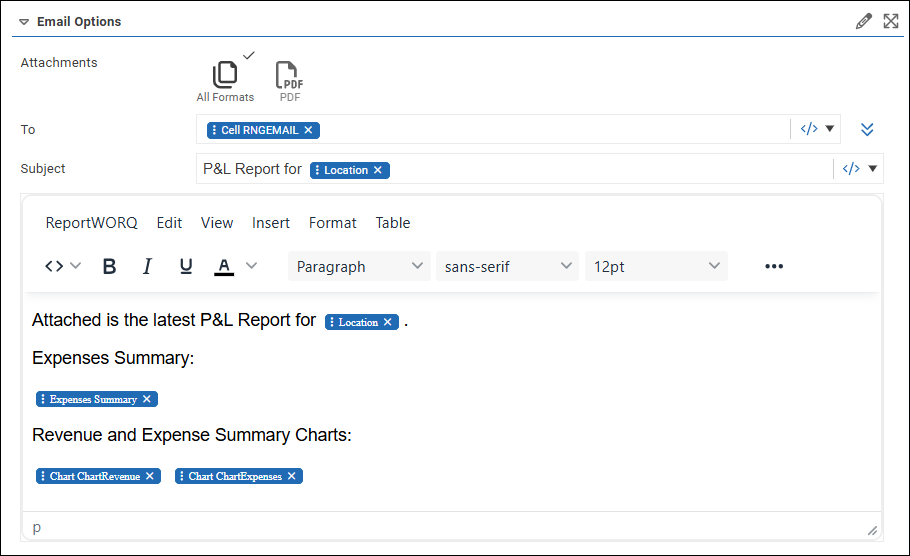This screenshot has width=910, height=556.
Task: Expand Email Options panel to full screen
Action: [x=891, y=21]
